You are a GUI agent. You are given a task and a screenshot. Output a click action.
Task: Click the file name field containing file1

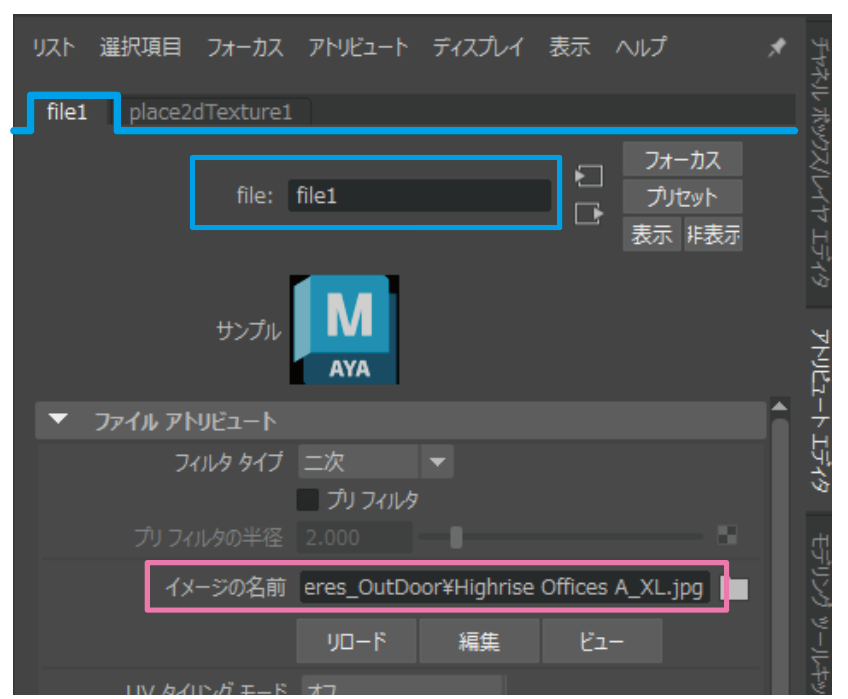tap(418, 196)
